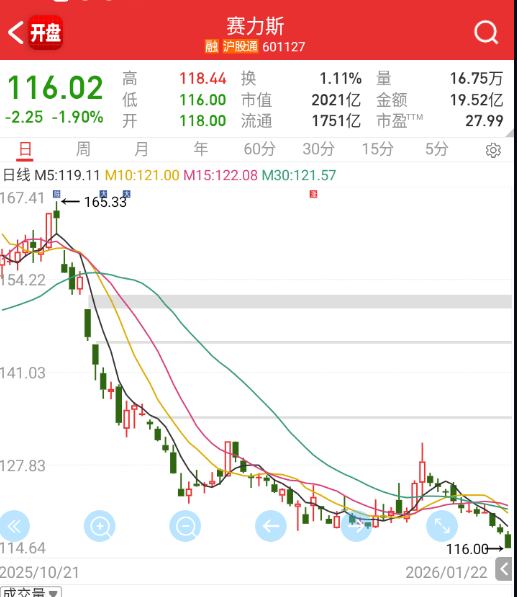Switch to the 月 monthly tab
This screenshot has width=517, height=597.
141,149
